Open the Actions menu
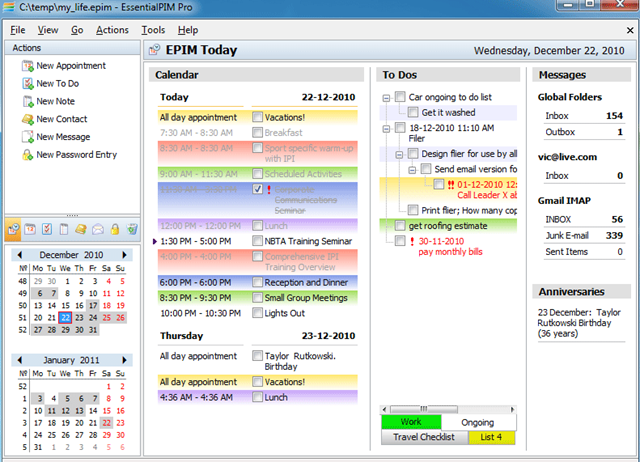The height and width of the screenshot is (462, 640). (x=112, y=30)
